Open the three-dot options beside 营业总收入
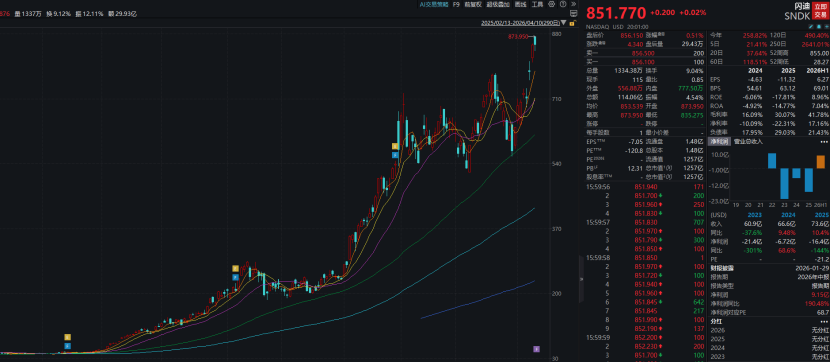This screenshot has height=362, width=830. tap(824, 142)
